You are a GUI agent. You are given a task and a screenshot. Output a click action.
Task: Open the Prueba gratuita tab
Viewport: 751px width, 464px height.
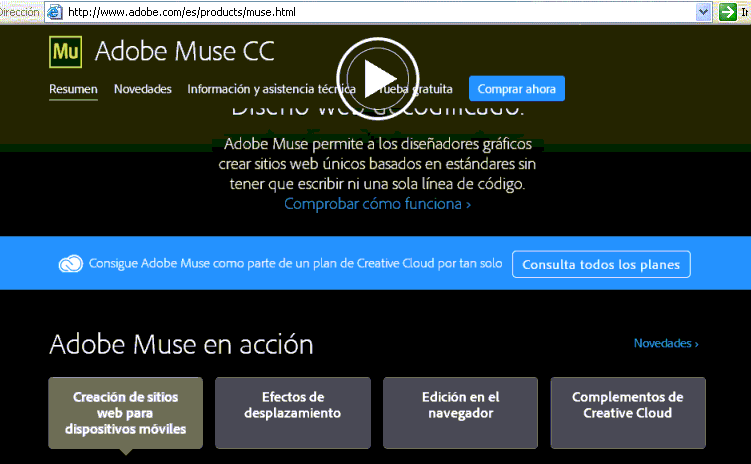coord(413,89)
